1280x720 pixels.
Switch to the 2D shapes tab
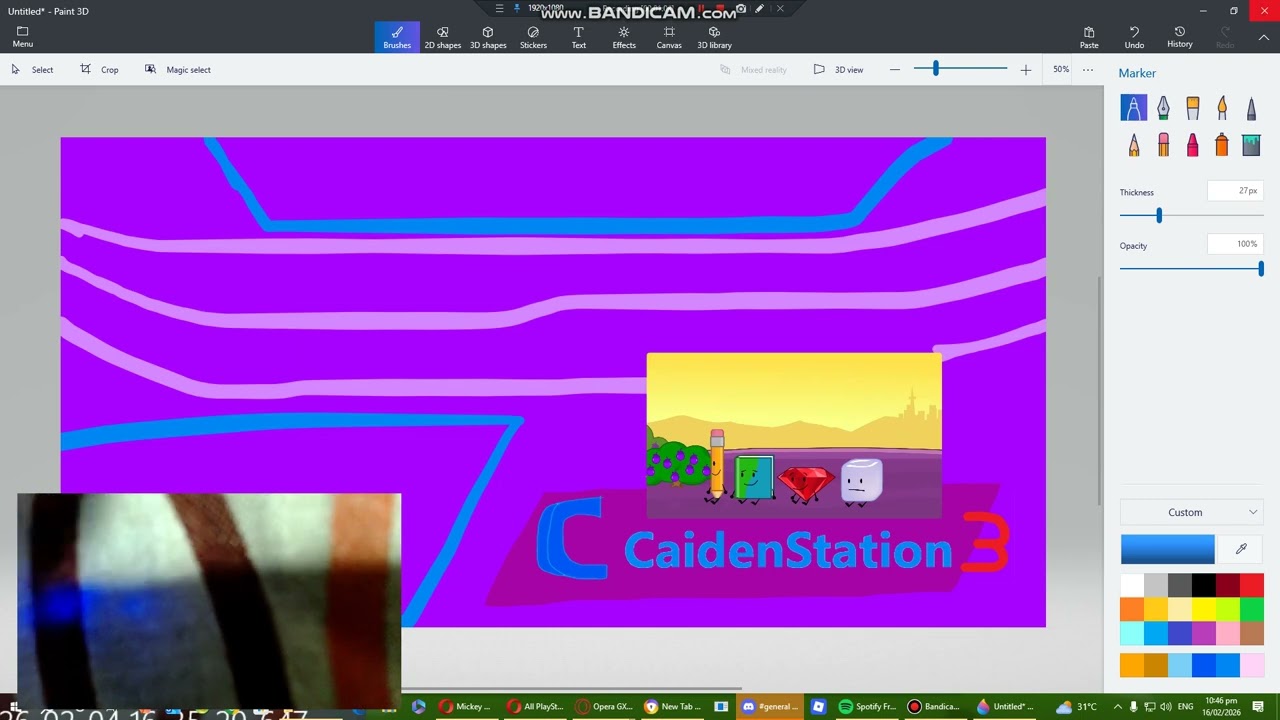(x=442, y=37)
